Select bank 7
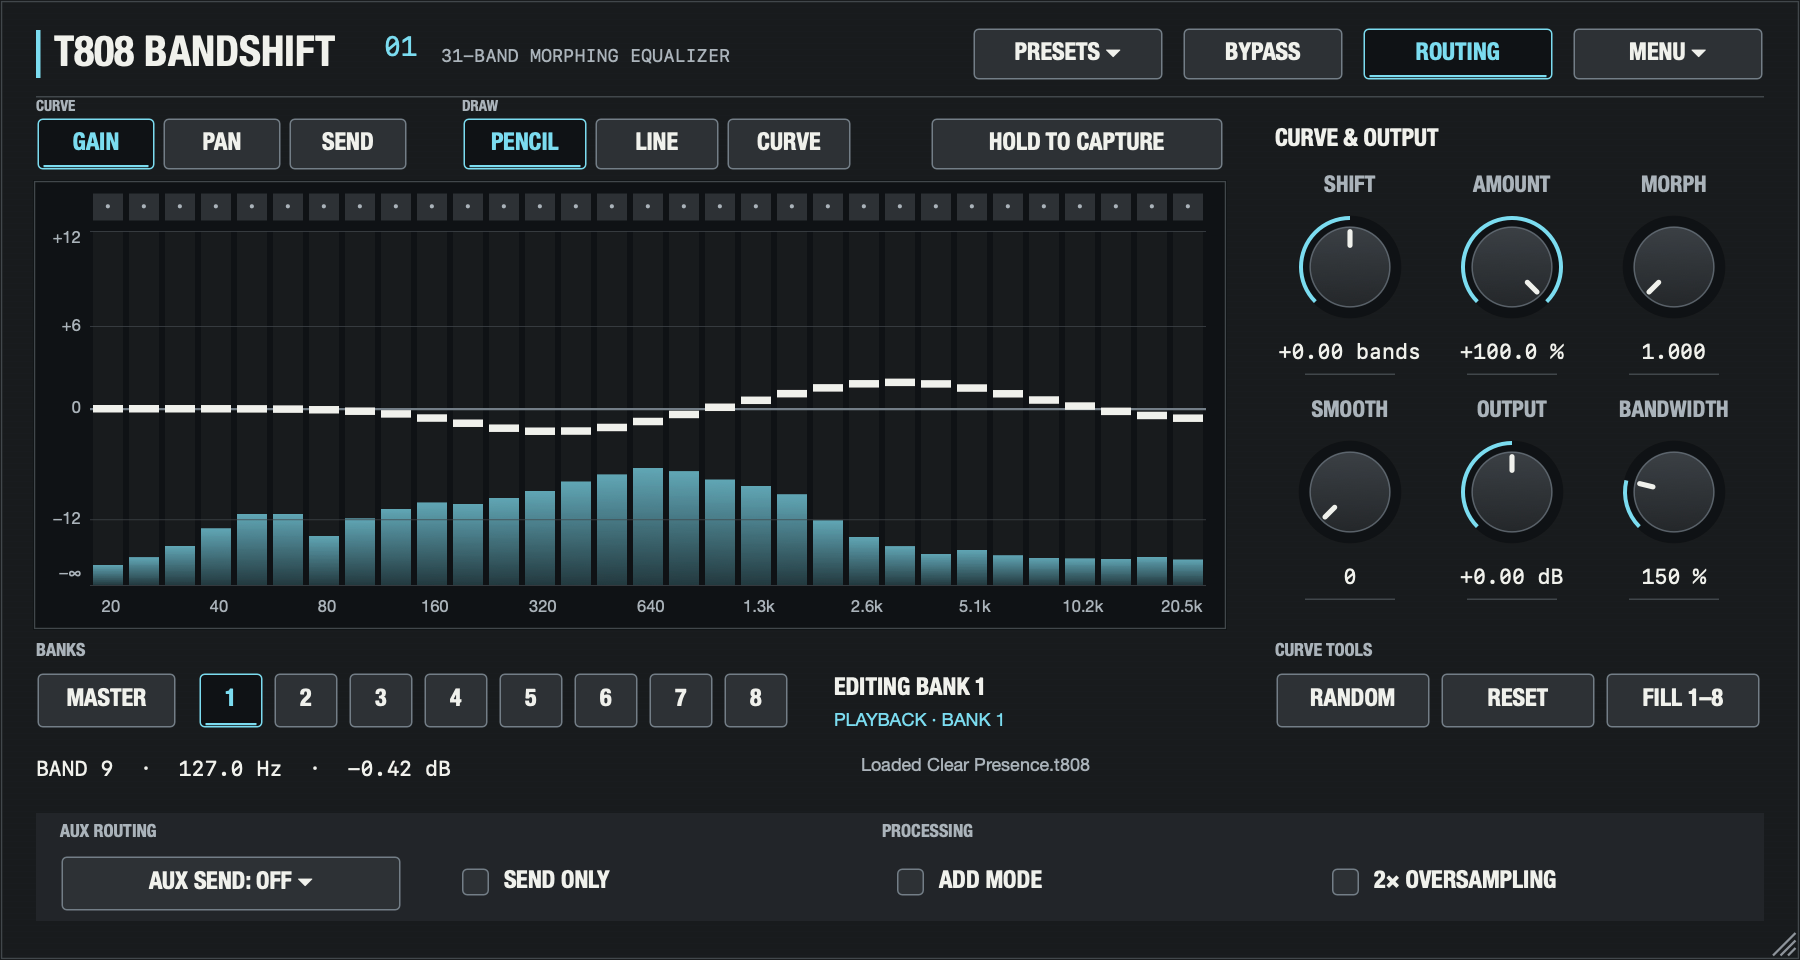Viewport: 1800px width, 960px height. [x=681, y=700]
